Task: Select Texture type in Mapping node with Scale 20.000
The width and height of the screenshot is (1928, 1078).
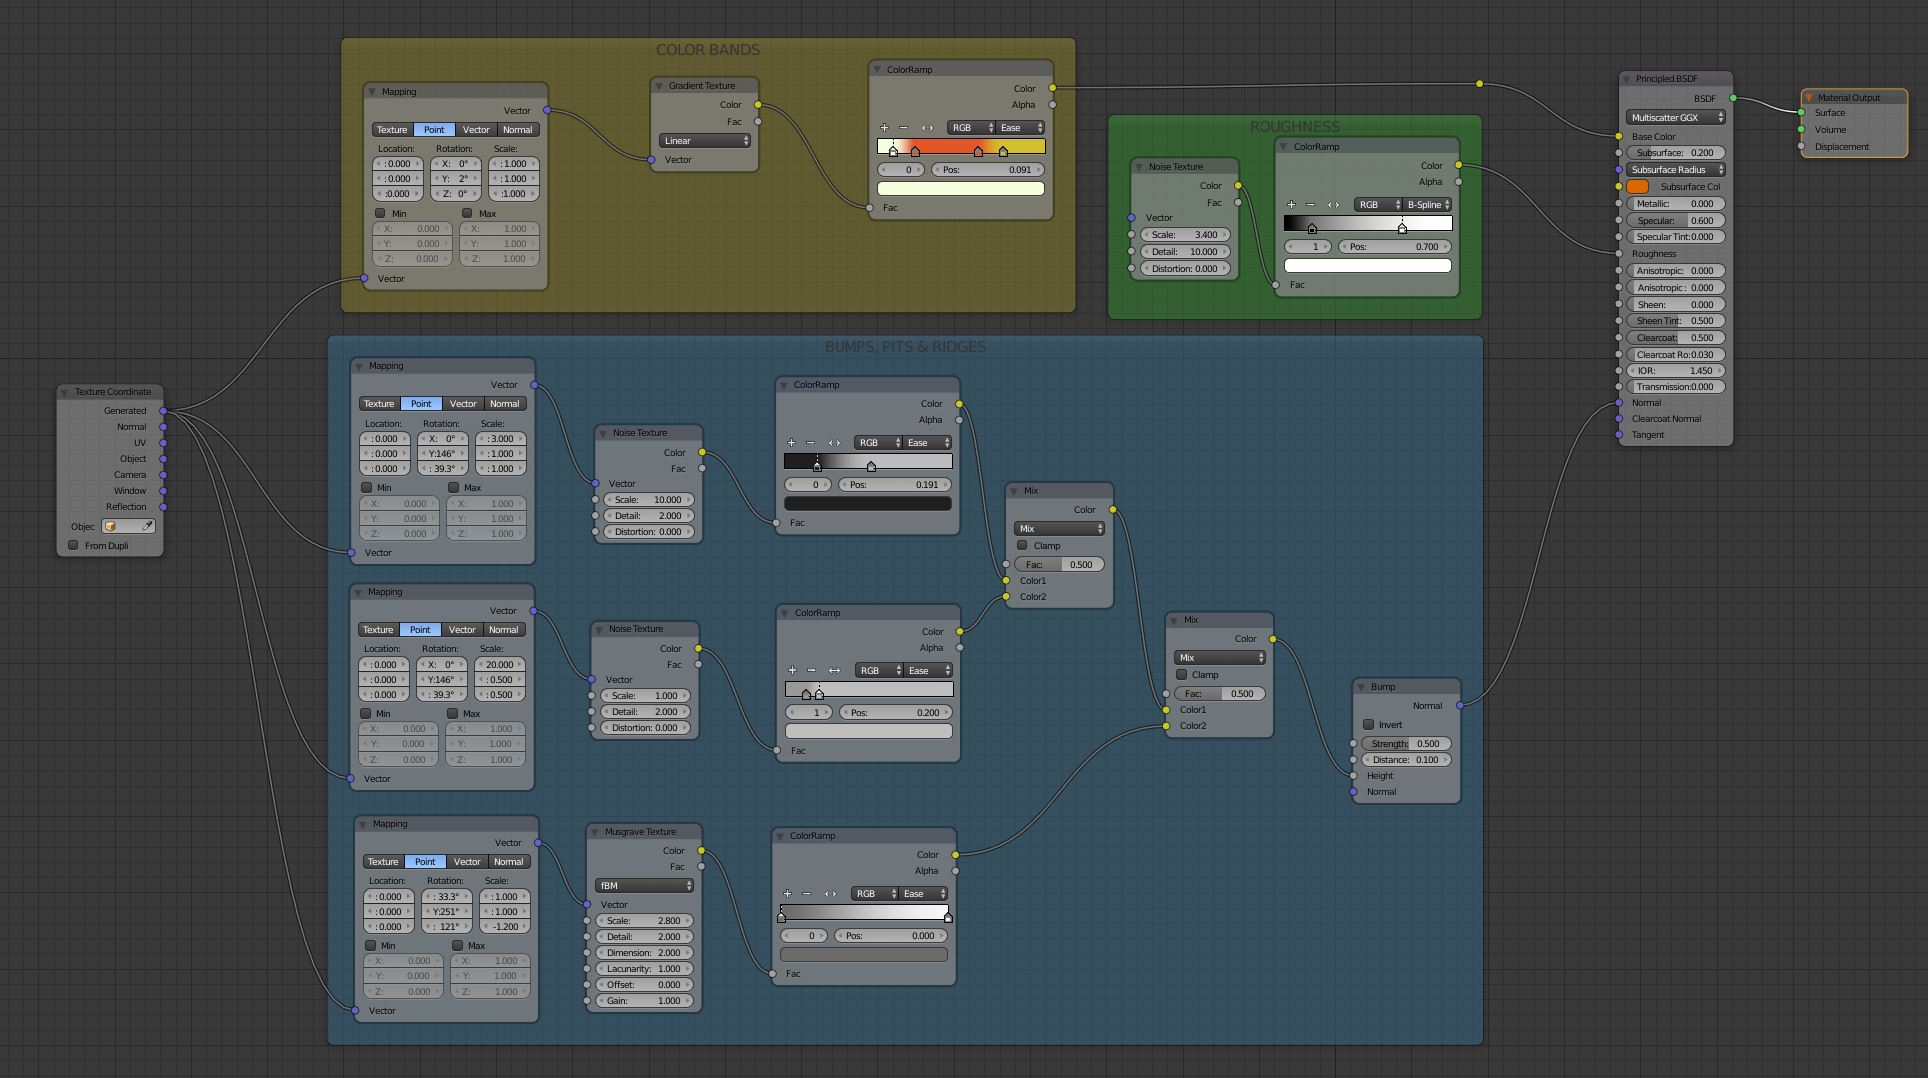Action: [378, 630]
